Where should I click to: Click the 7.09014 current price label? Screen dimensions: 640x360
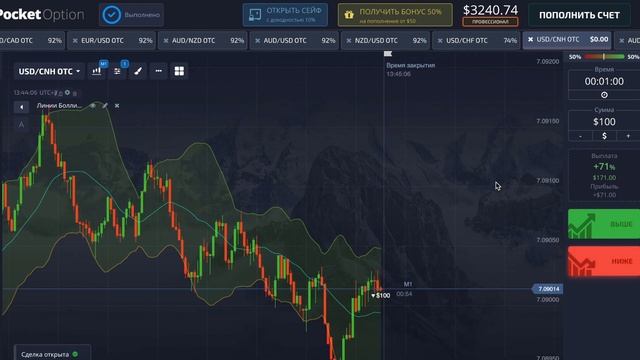tap(548, 289)
